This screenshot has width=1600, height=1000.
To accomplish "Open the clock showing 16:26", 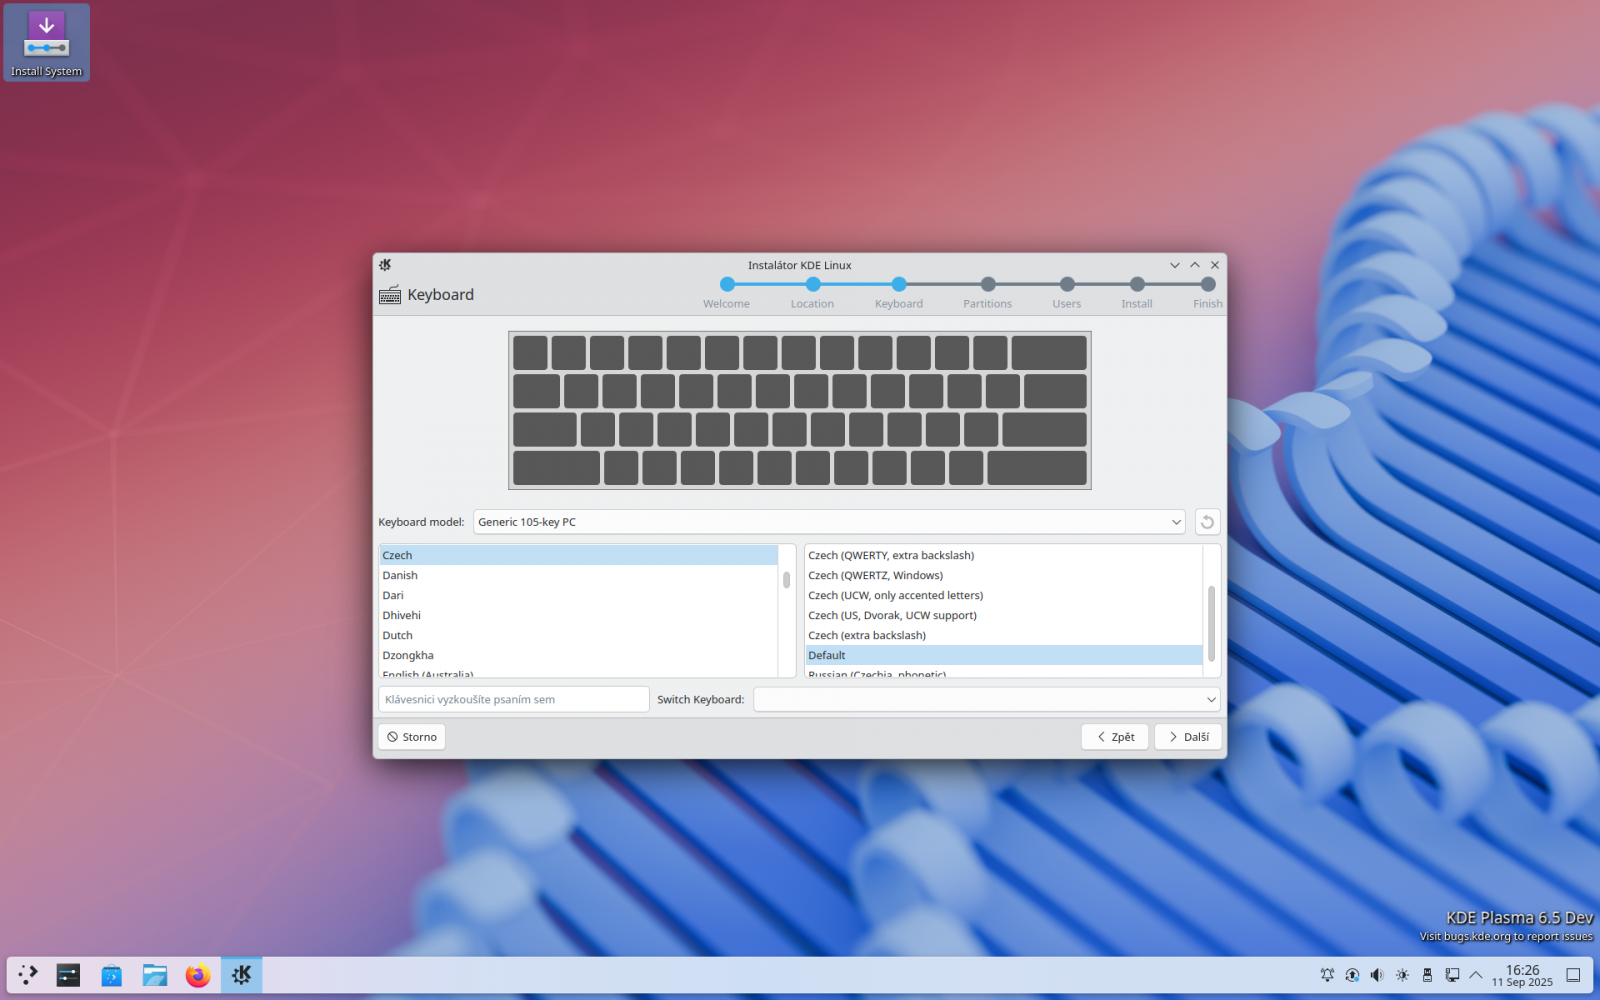I will tap(1522, 975).
